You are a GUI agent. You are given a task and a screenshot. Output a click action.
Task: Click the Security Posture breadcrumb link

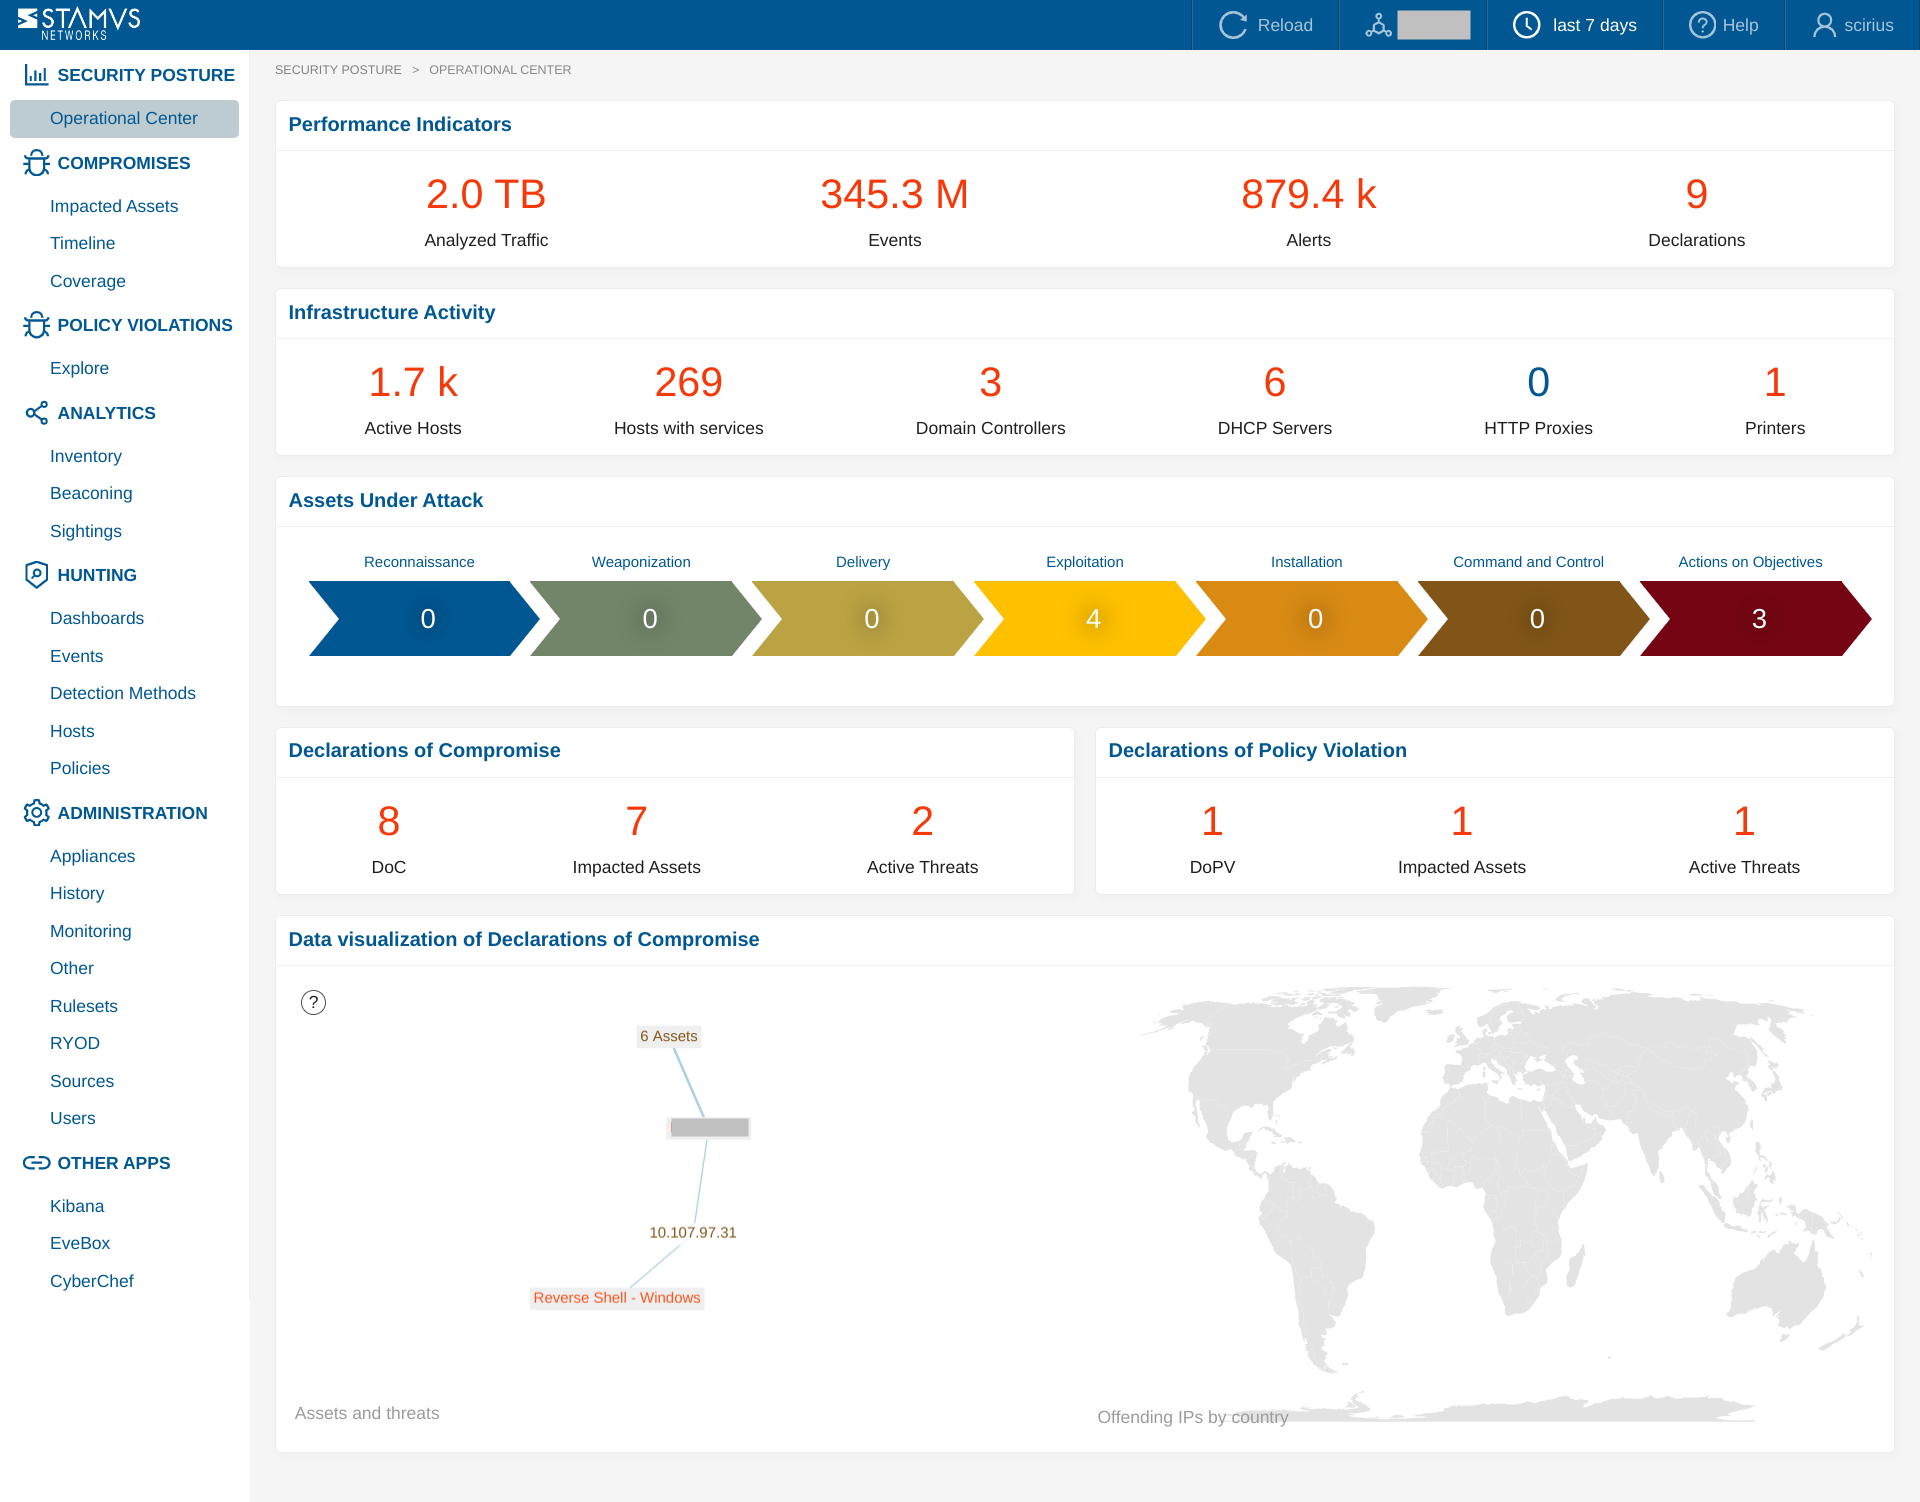coord(338,70)
